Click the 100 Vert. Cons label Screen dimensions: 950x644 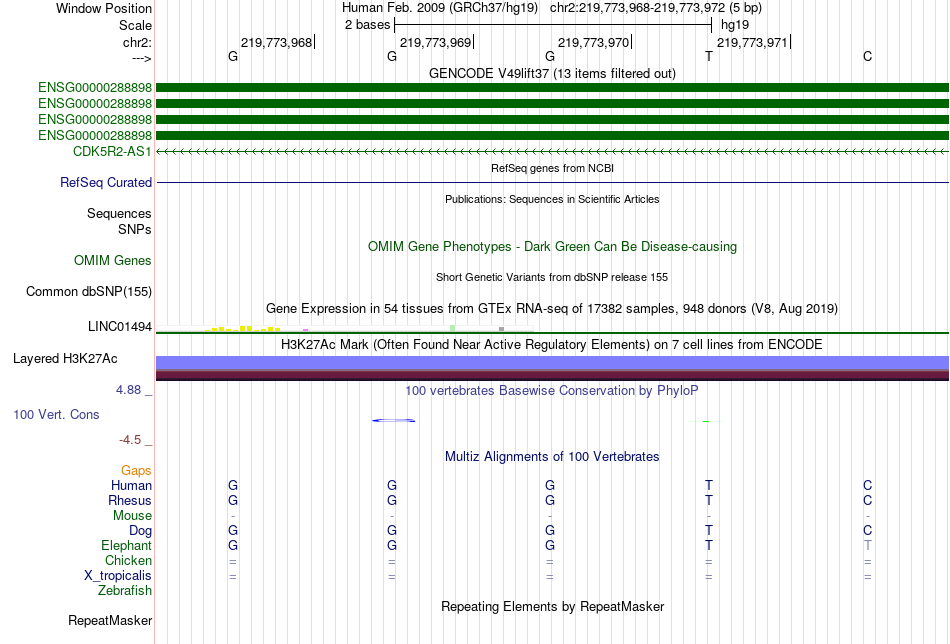click(56, 414)
